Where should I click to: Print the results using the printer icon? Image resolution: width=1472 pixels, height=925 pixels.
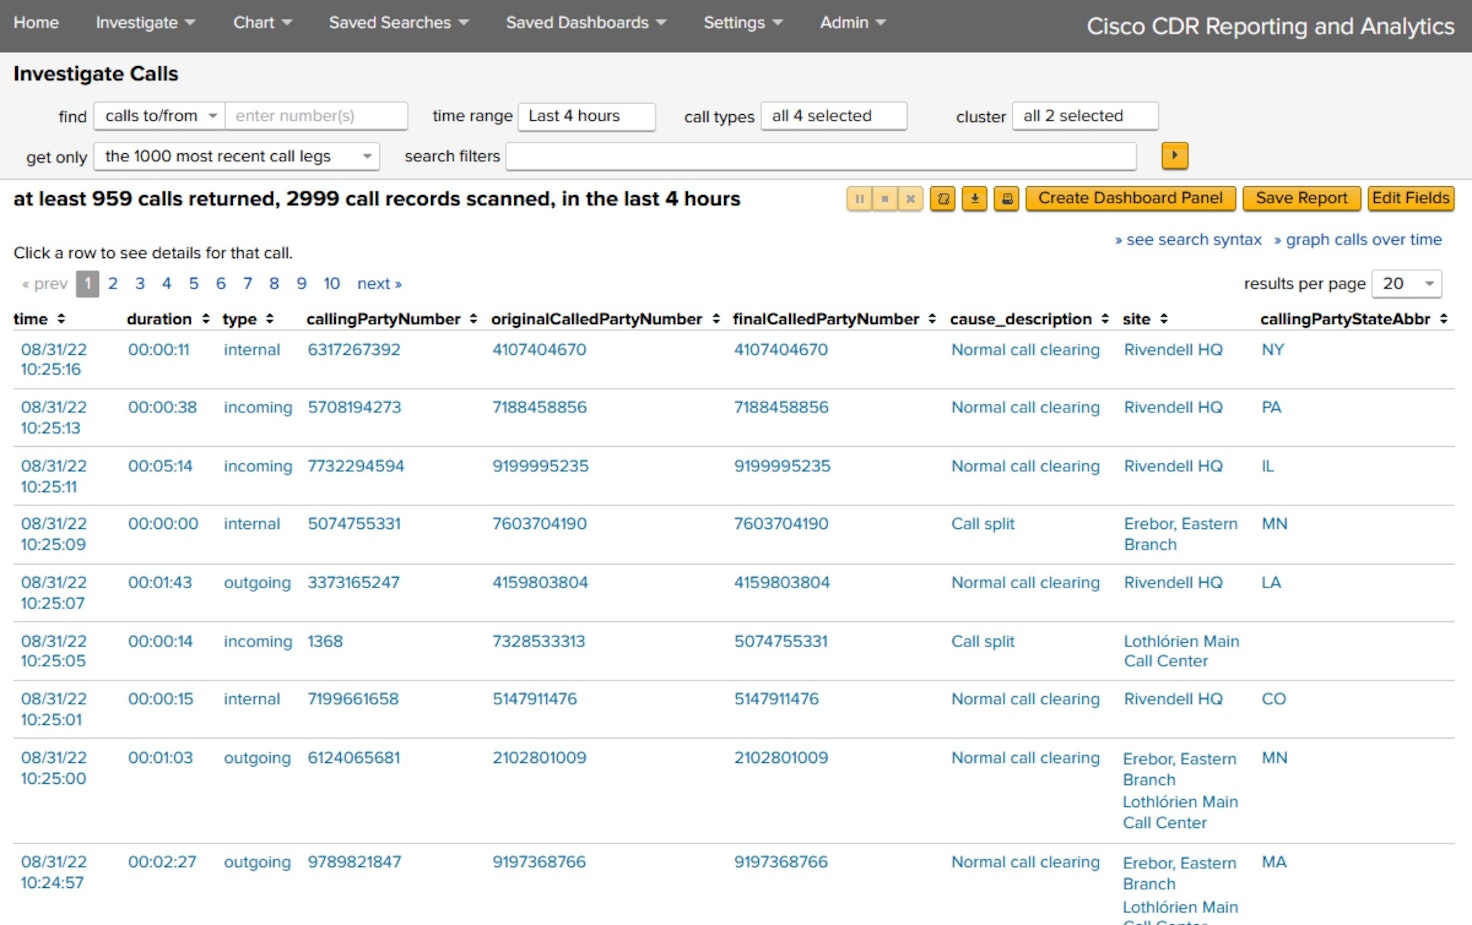click(1007, 199)
